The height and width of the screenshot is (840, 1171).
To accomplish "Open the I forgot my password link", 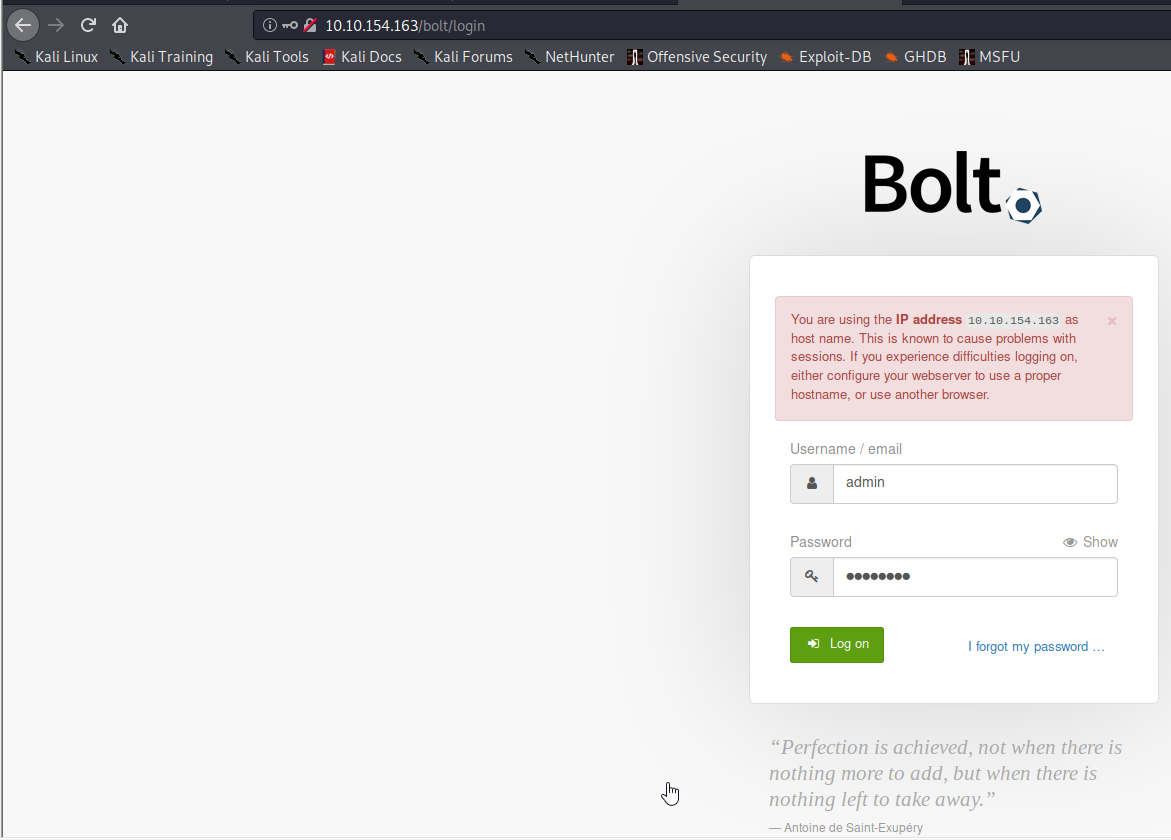I will [x=1036, y=646].
